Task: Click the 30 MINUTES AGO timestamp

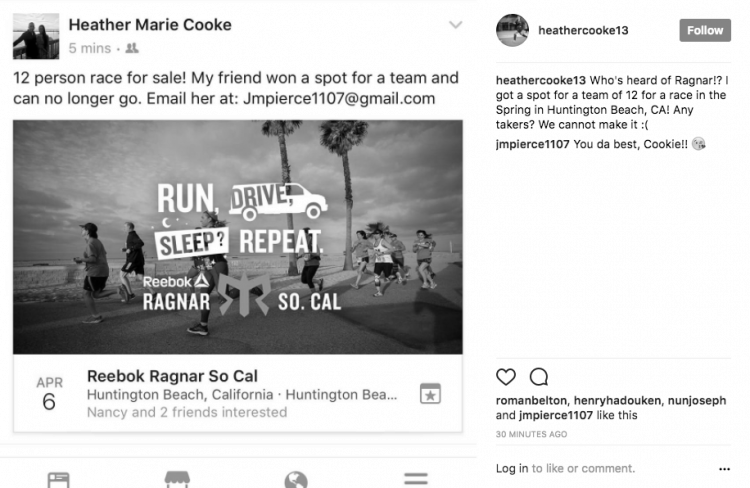Action: click(x=531, y=434)
